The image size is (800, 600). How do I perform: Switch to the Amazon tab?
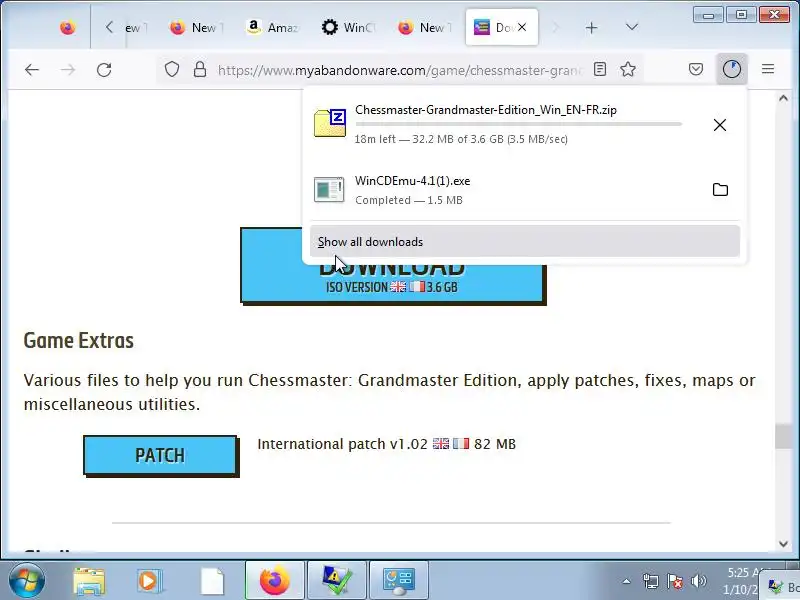(x=272, y=28)
